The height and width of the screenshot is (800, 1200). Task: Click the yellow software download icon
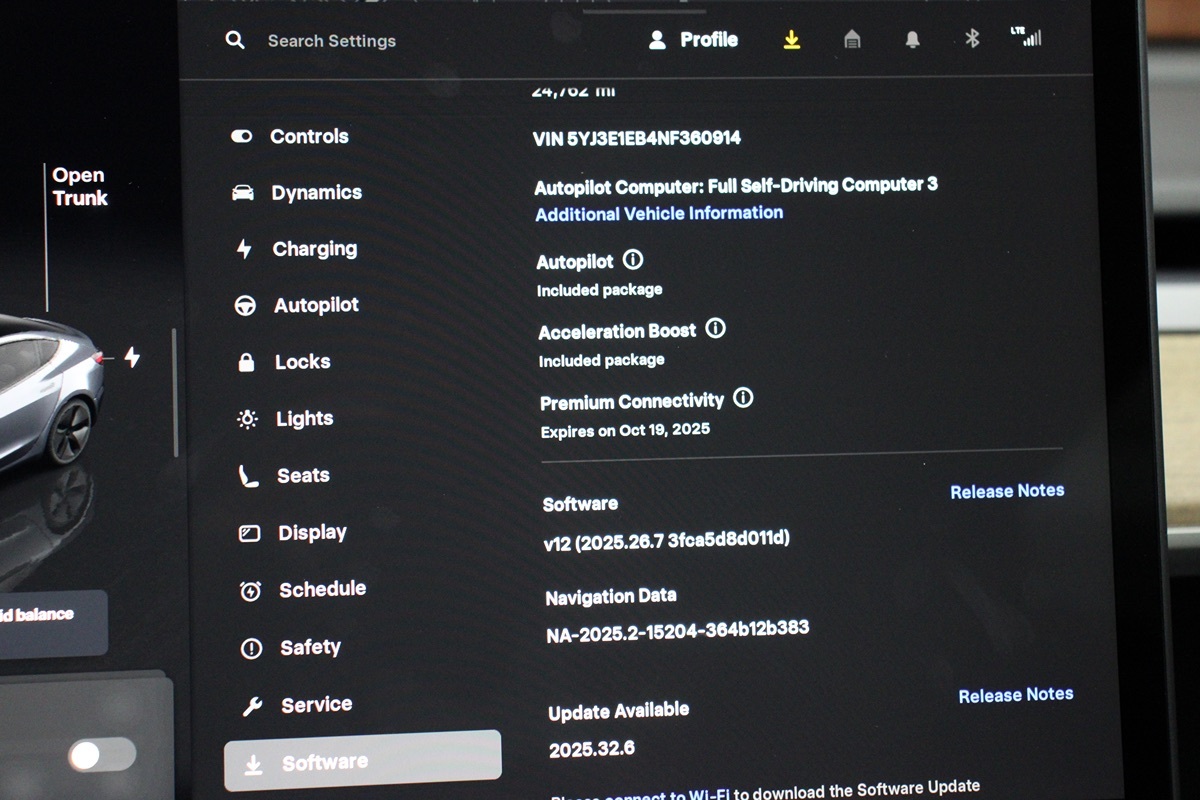[x=791, y=40]
